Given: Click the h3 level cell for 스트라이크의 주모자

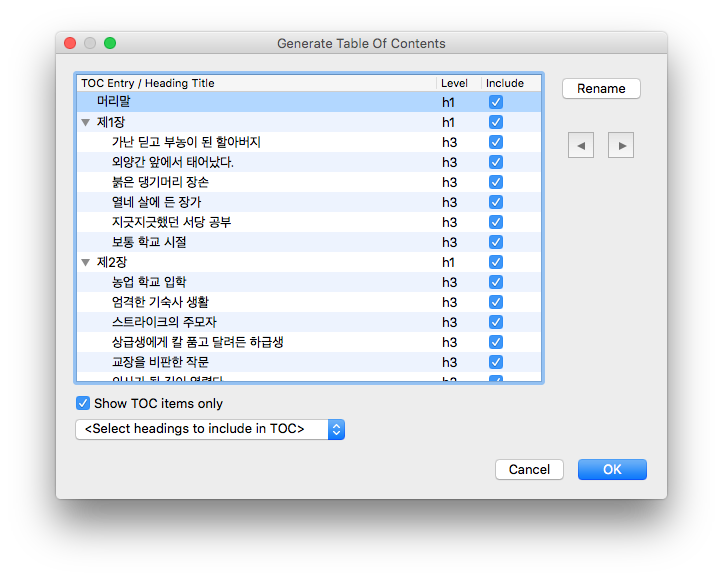Looking at the screenshot, I should pos(450,322).
